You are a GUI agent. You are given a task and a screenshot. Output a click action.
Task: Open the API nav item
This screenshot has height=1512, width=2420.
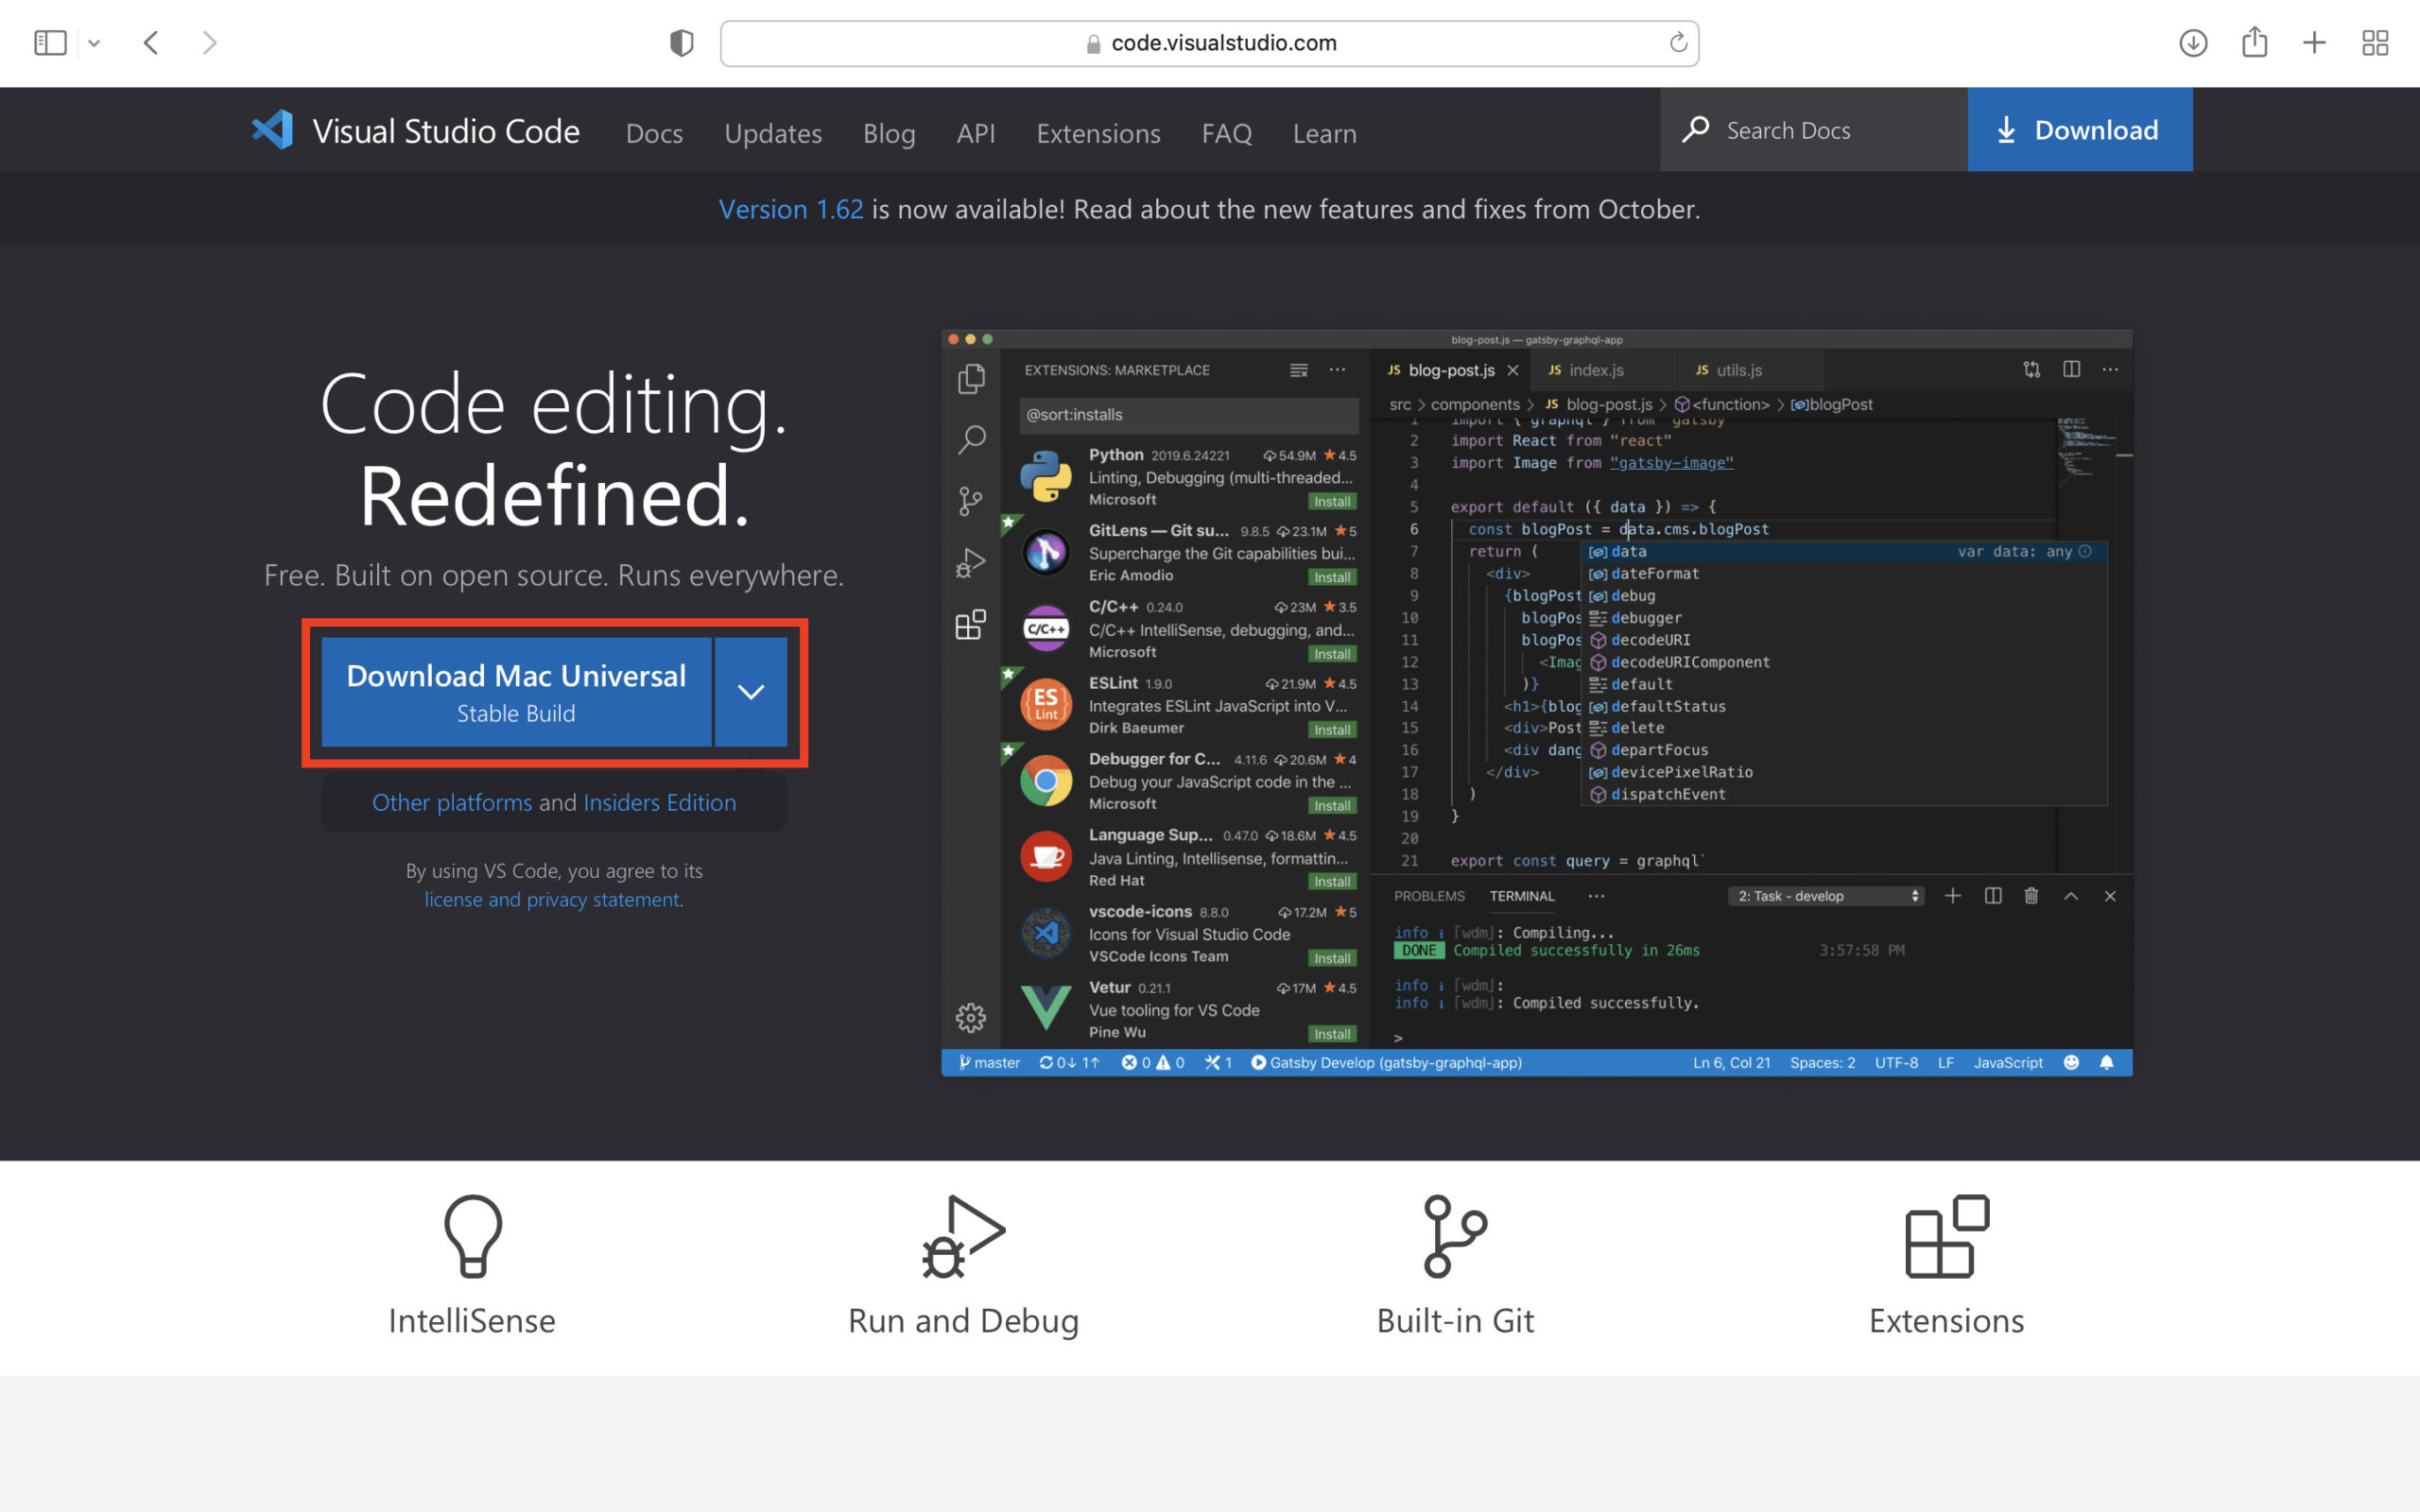point(975,133)
